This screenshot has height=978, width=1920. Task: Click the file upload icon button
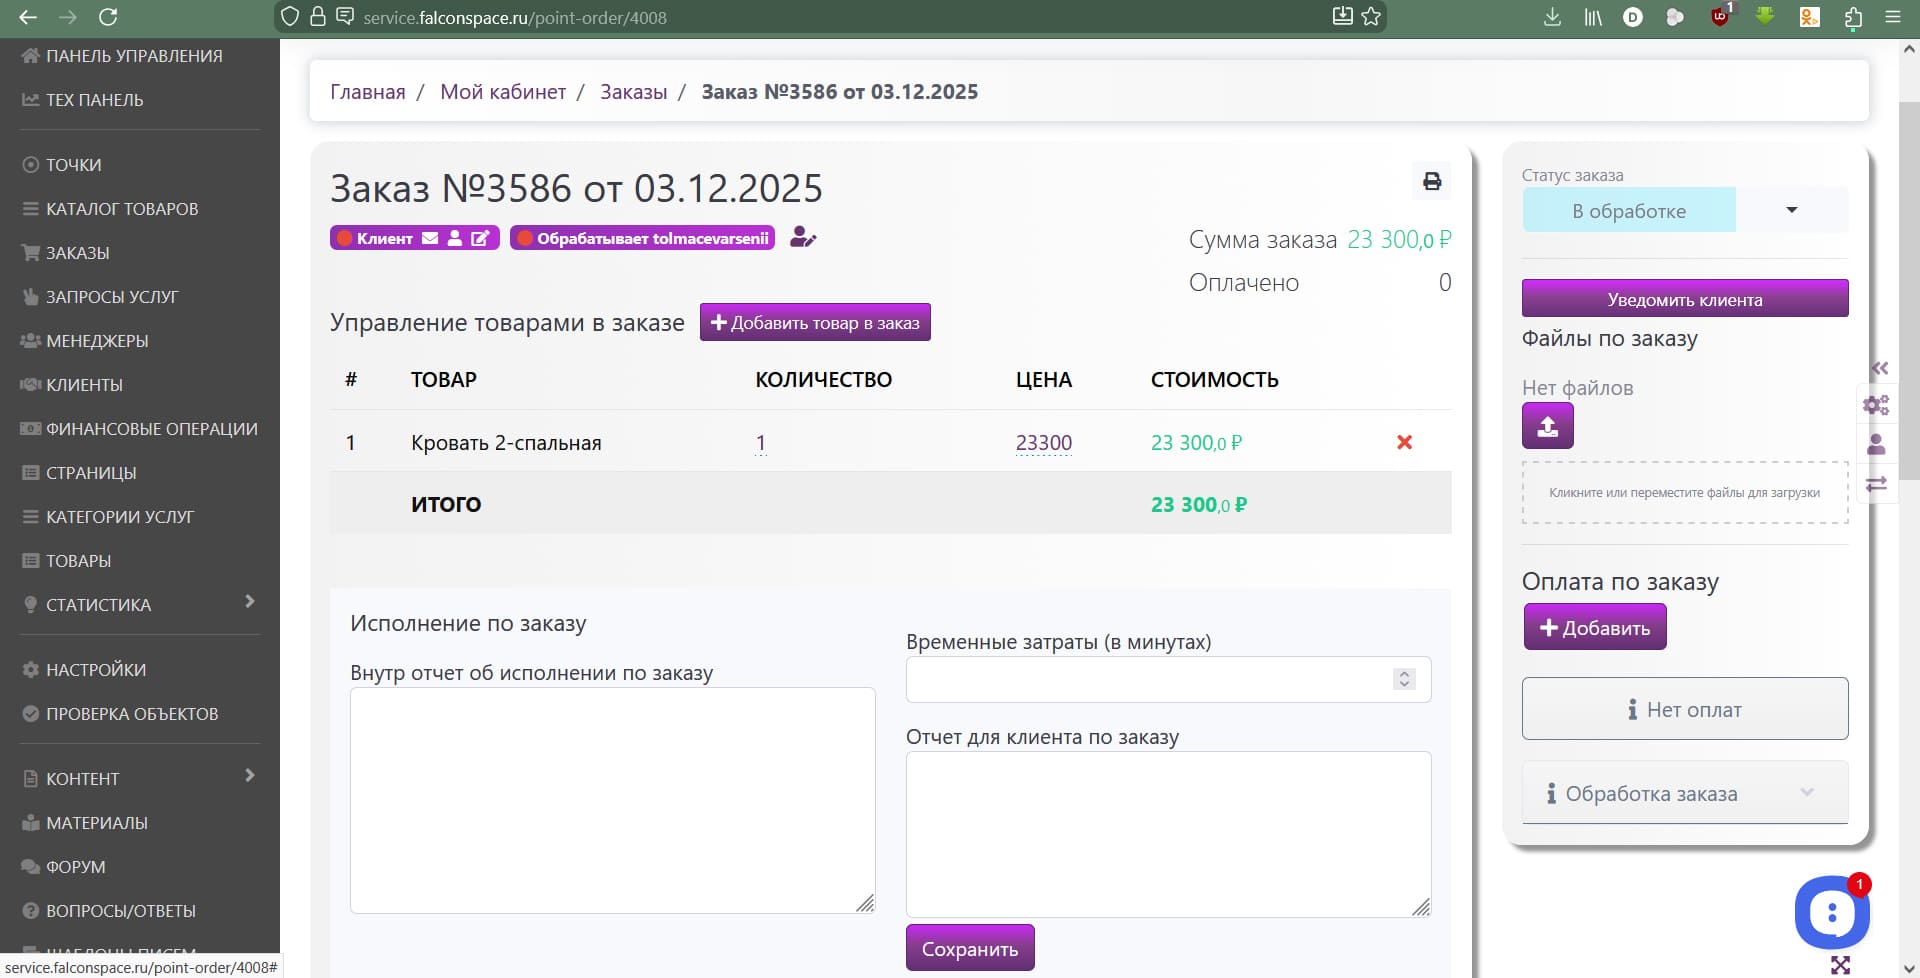[x=1547, y=426]
